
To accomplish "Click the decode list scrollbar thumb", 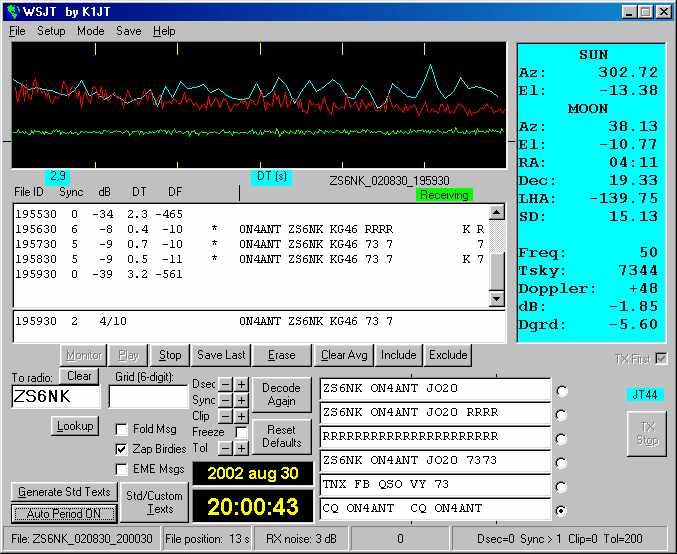I will (497, 271).
